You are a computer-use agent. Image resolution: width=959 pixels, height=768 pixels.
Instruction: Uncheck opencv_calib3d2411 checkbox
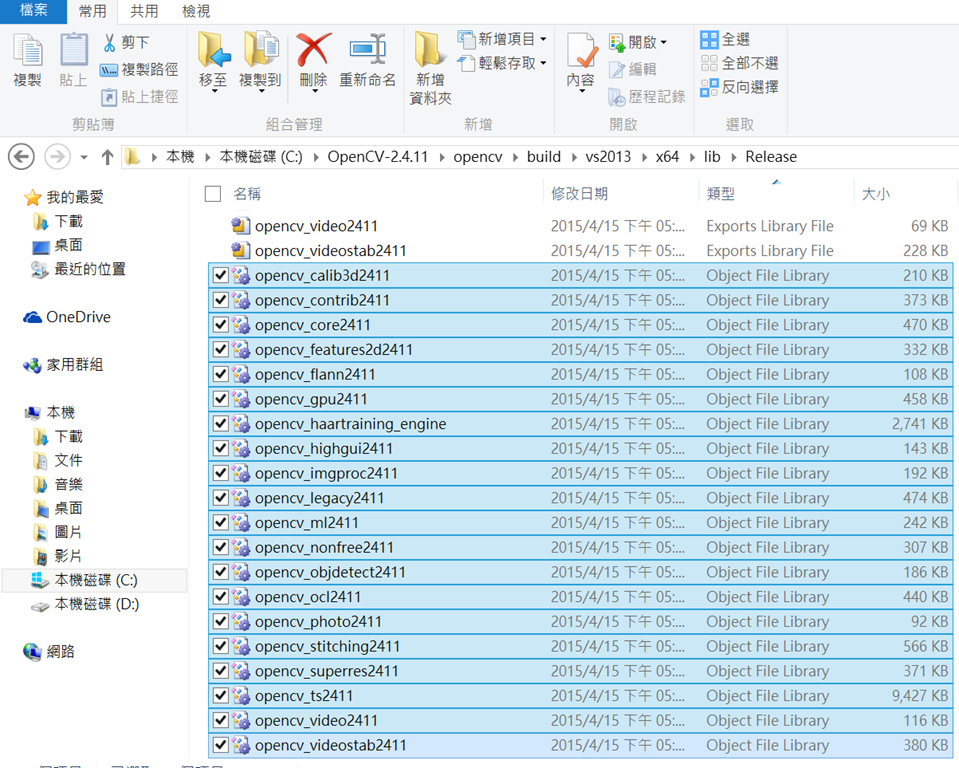pos(221,276)
